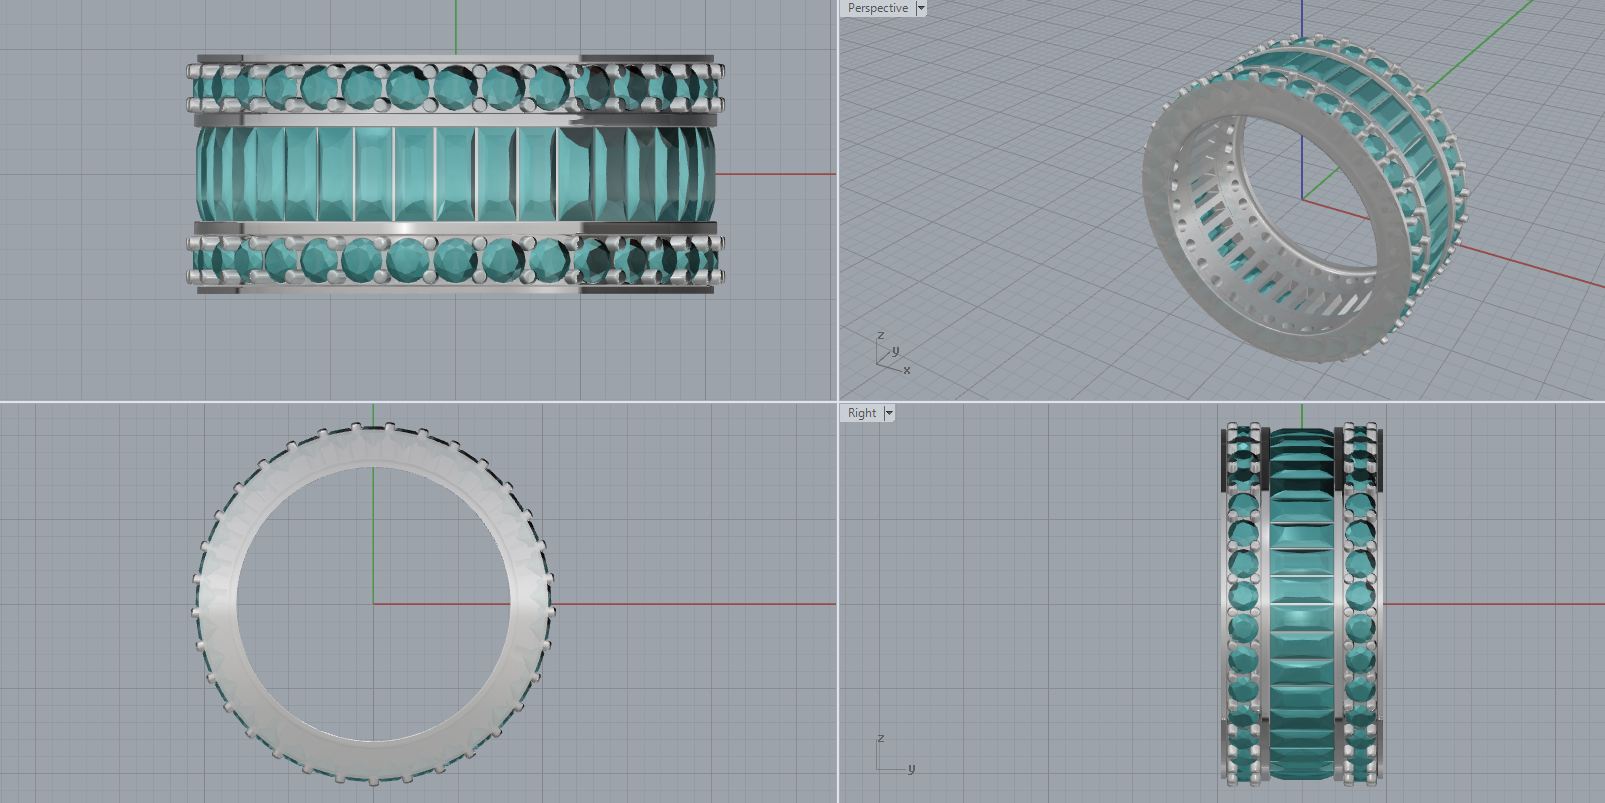This screenshot has height=803, width=1605.
Task: Click the Perspective viewport title label
Action: click(878, 8)
